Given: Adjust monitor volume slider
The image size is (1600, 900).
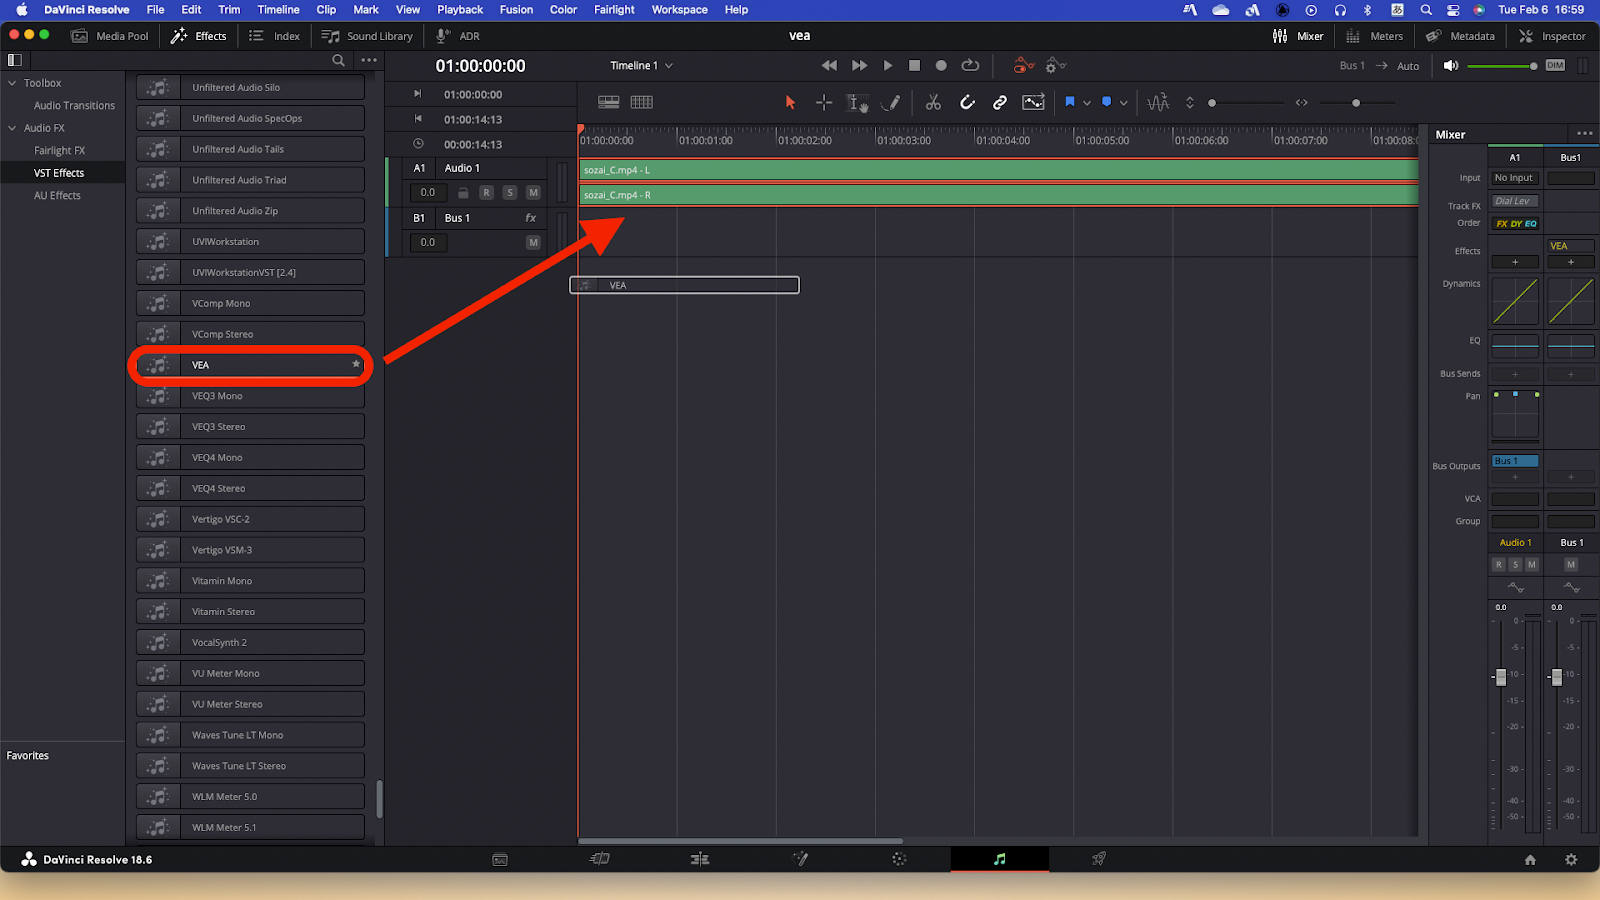Looking at the screenshot, I should 1502,66.
